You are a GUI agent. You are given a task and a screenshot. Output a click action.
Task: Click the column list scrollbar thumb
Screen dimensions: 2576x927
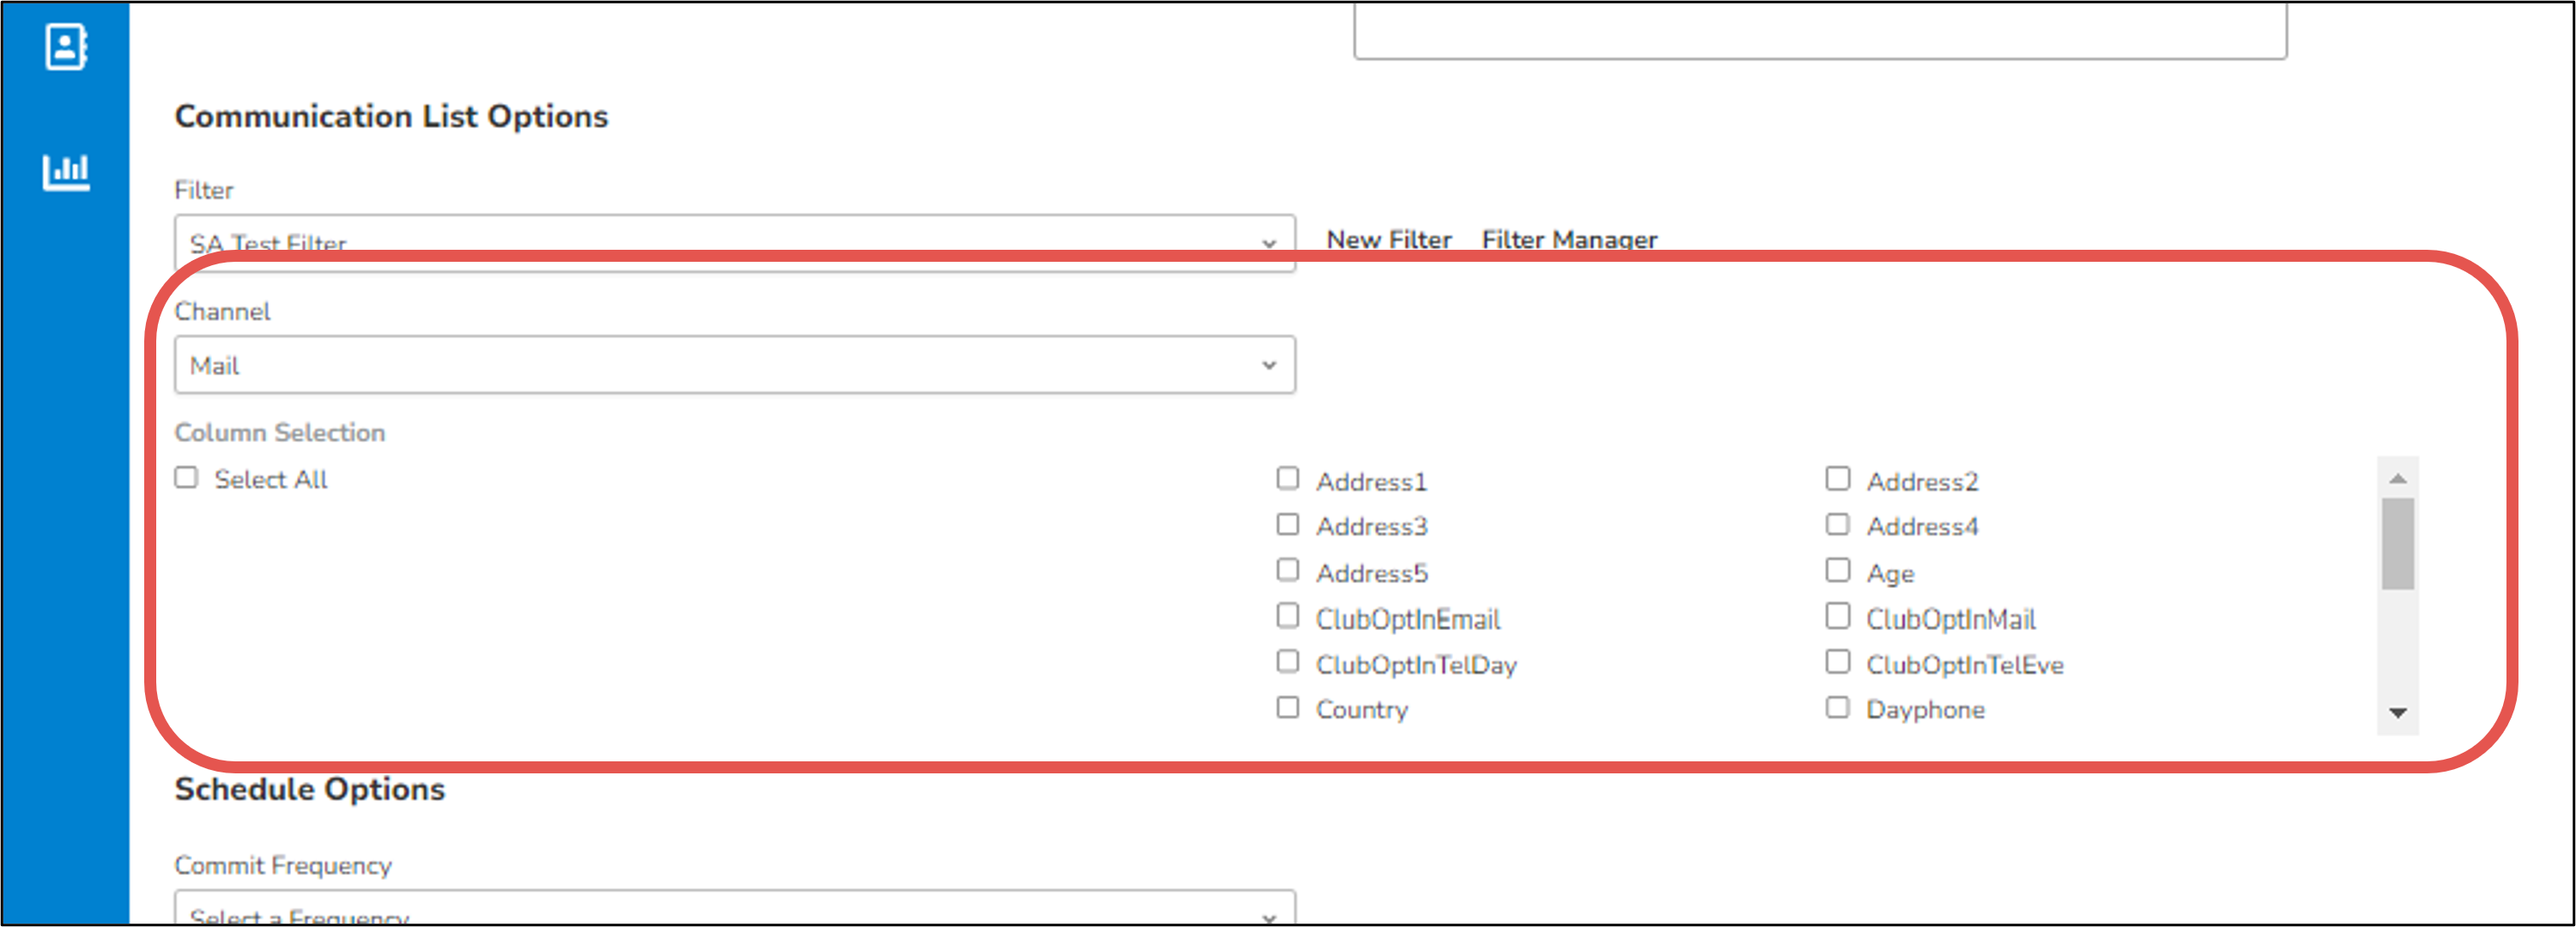coord(2398,544)
